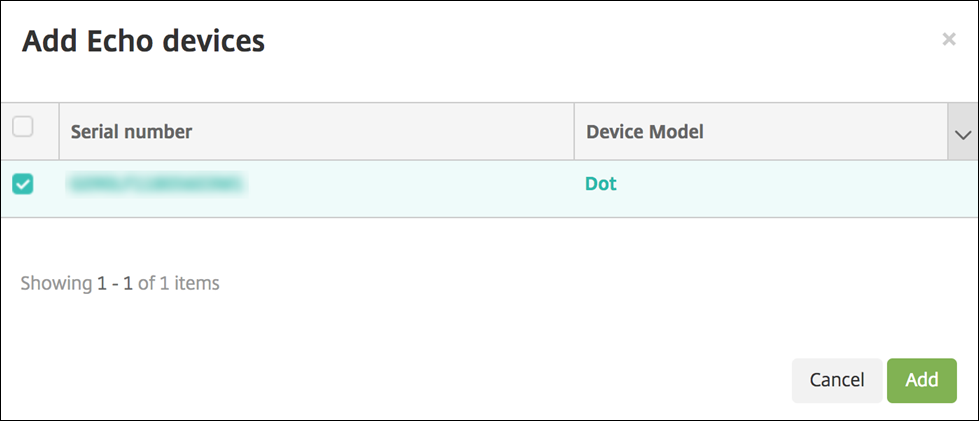Image resolution: width=979 pixels, height=421 pixels.
Task: Open the blurred serial number link
Action: (x=156, y=184)
